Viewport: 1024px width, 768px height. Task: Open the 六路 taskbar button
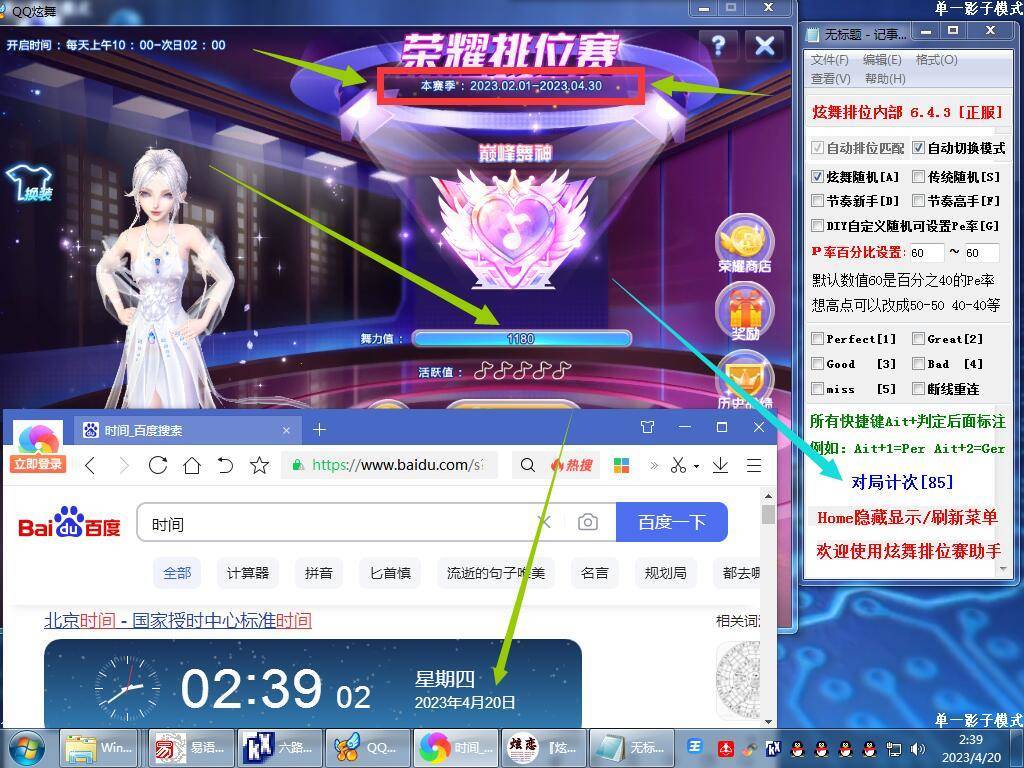tap(280, 748)
